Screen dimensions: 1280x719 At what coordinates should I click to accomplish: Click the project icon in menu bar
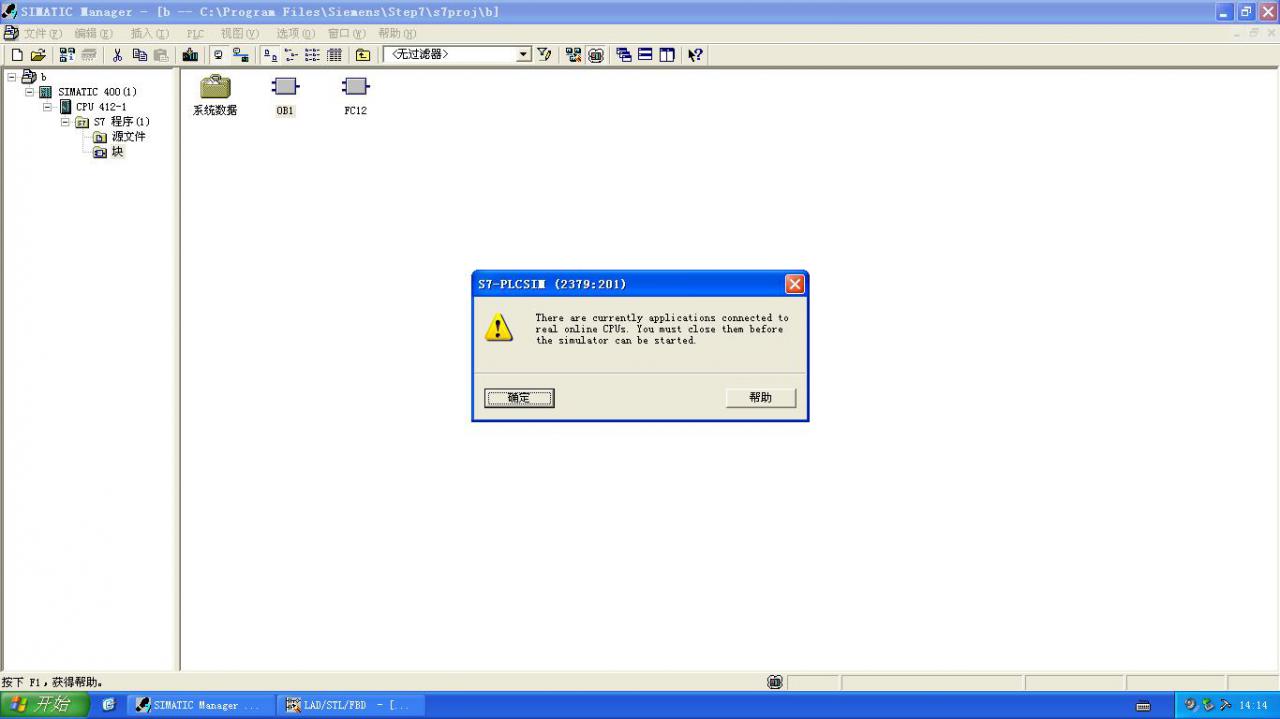[x=10, y=34]
